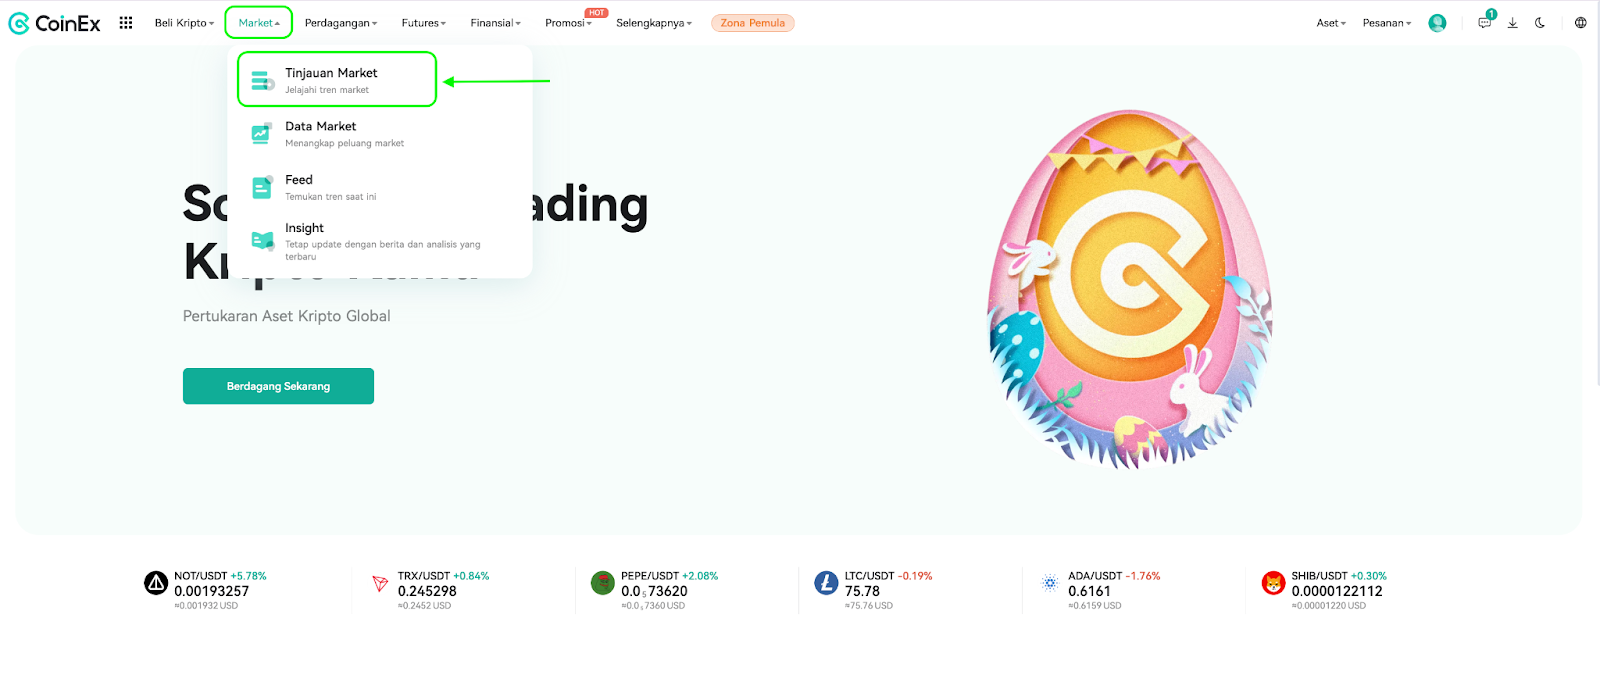
Task: Open the user profile avatar
Action: tap(1437, 23)
